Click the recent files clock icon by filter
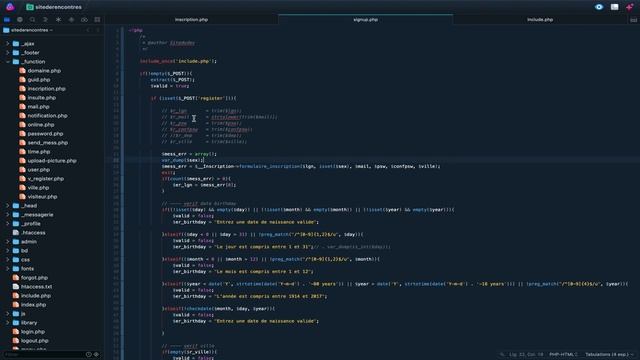Viewport: 640px width, 360px height. (x=89, y=355)
